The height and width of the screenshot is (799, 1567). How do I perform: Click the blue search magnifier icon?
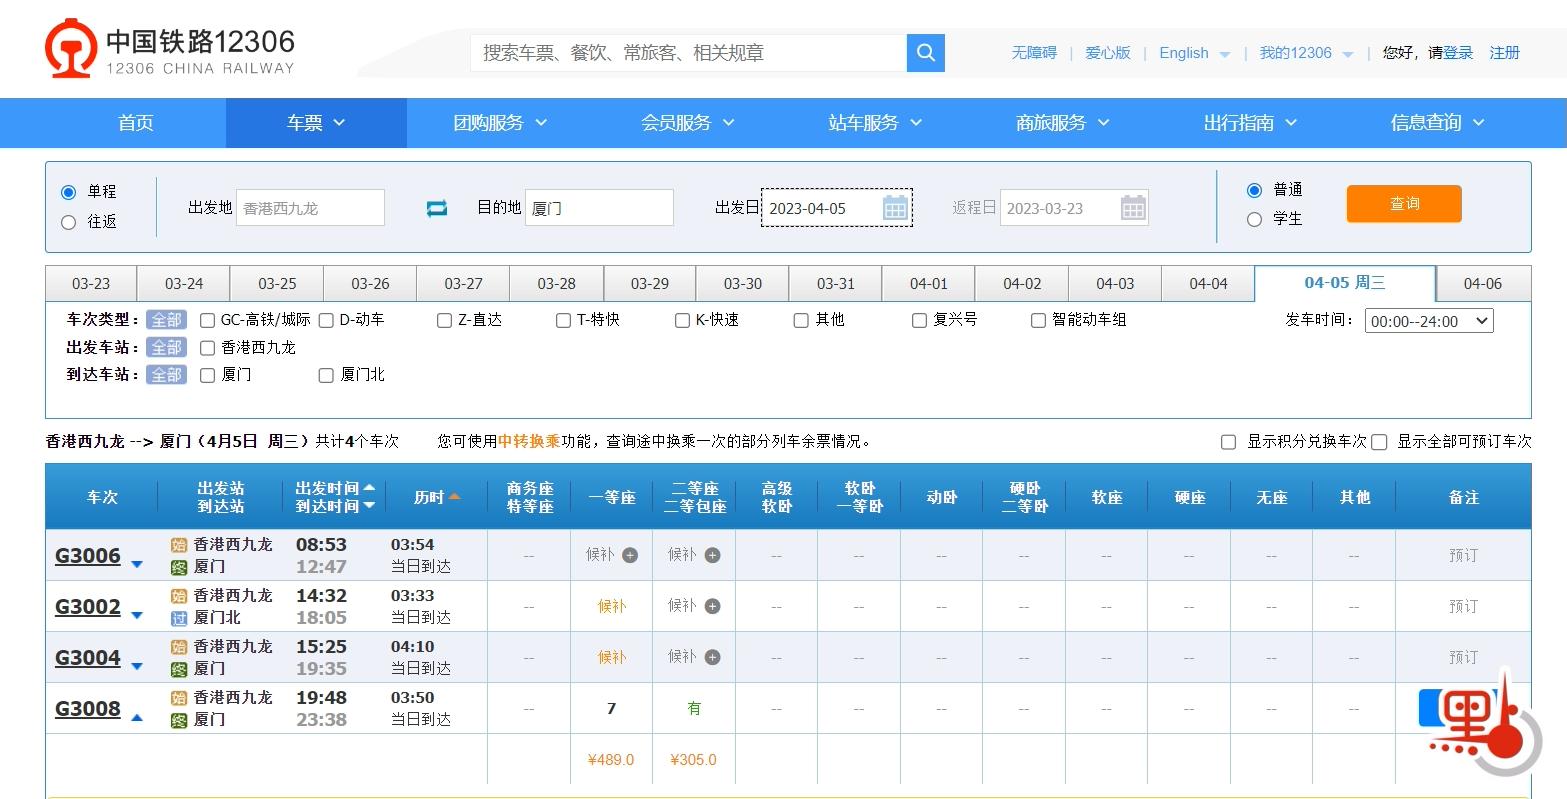(x=923, y=52)
